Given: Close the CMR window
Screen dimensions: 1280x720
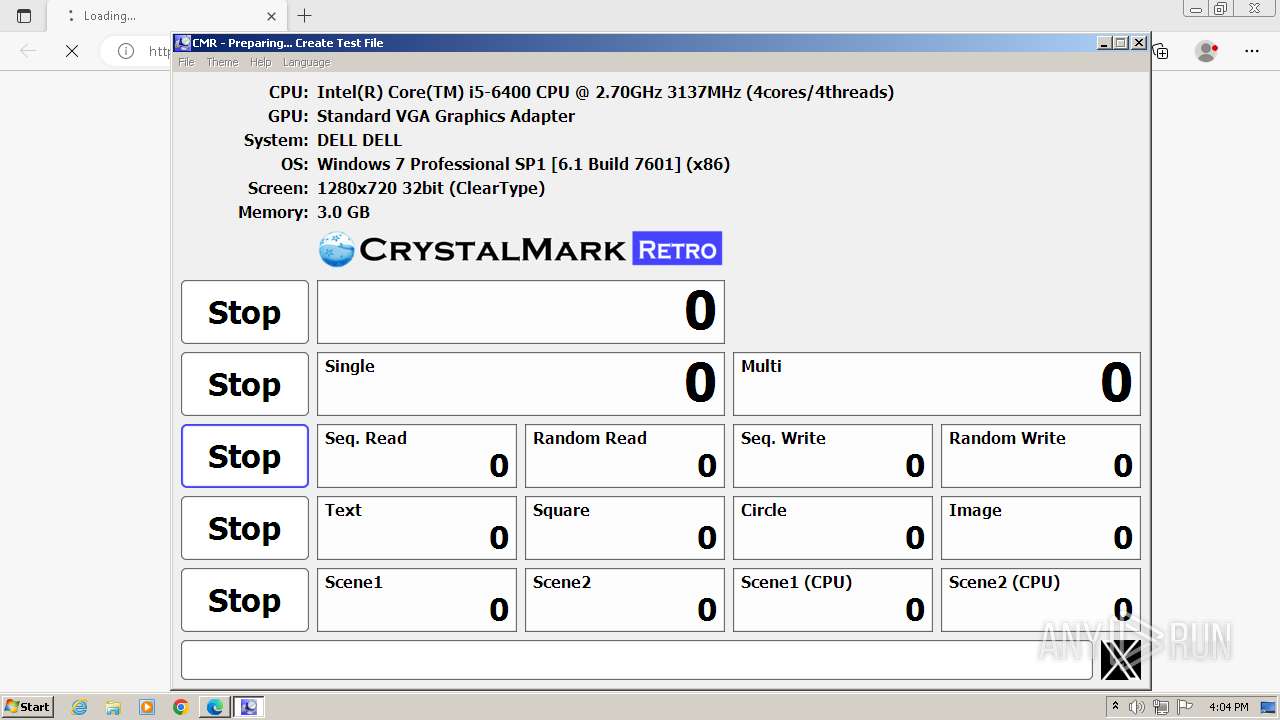Looking at the screenshot, I should coord(1139,43).
